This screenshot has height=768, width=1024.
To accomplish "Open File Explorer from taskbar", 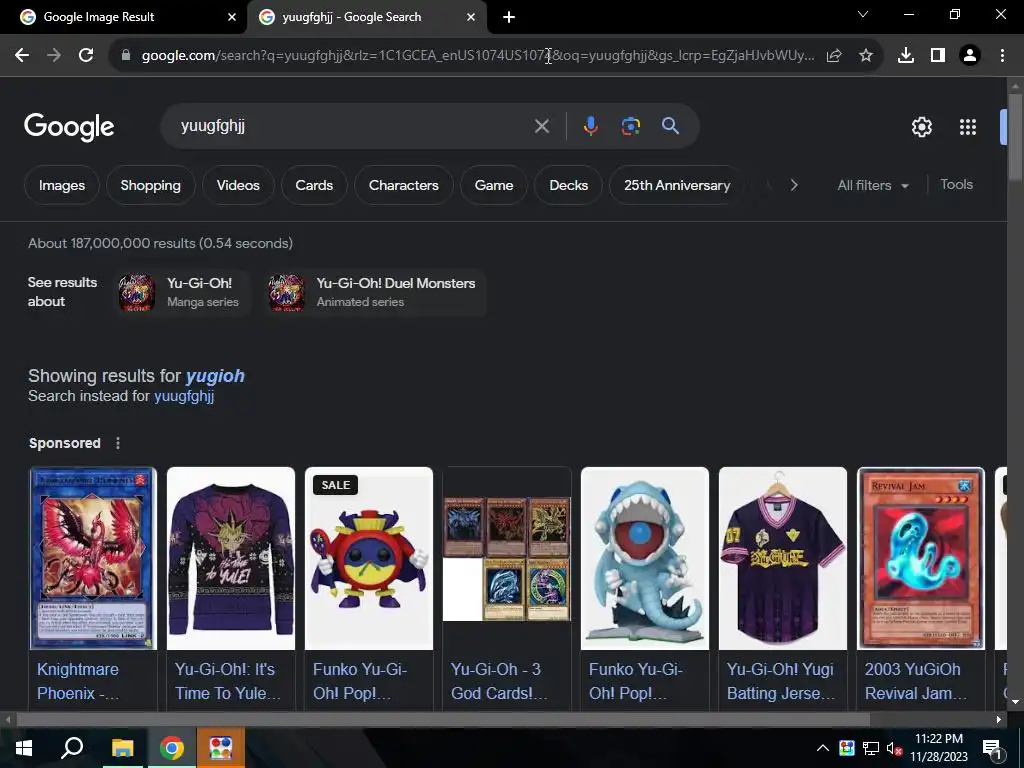I will (122, 748).
